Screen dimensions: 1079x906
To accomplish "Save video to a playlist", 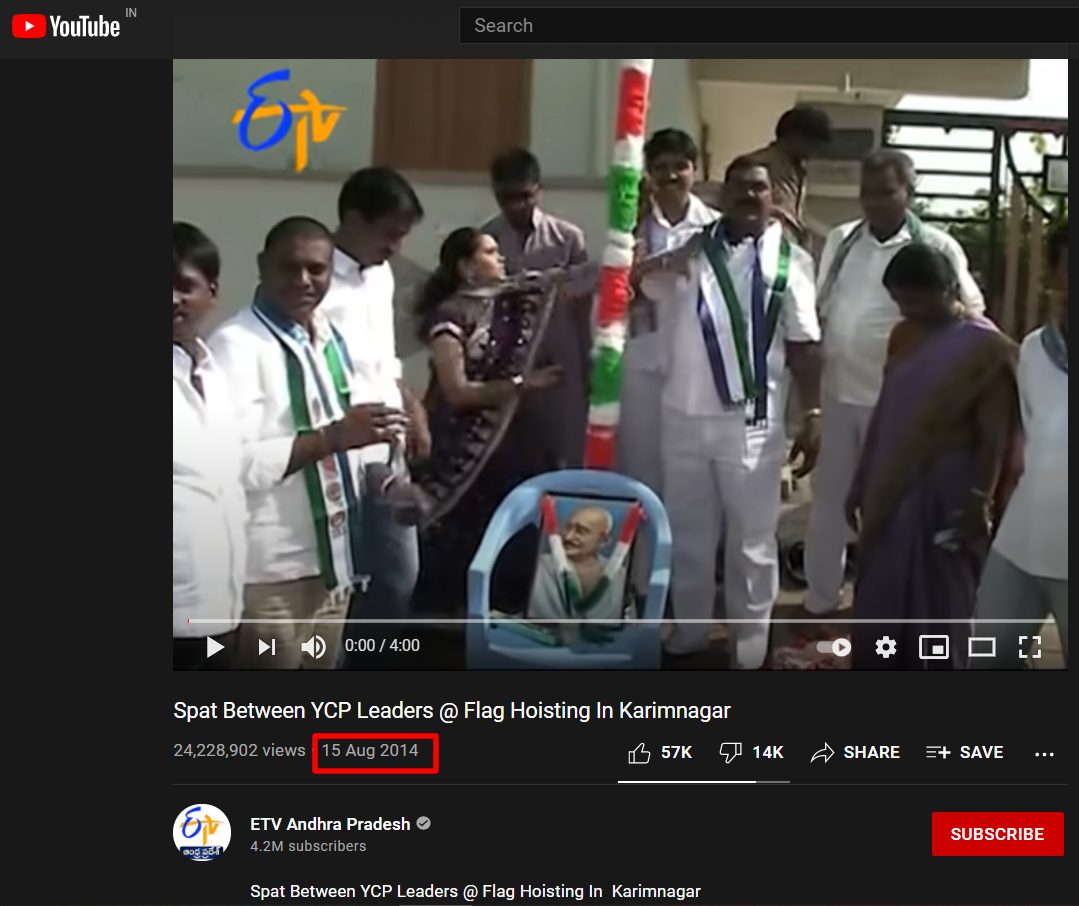I will coord(964,753).
